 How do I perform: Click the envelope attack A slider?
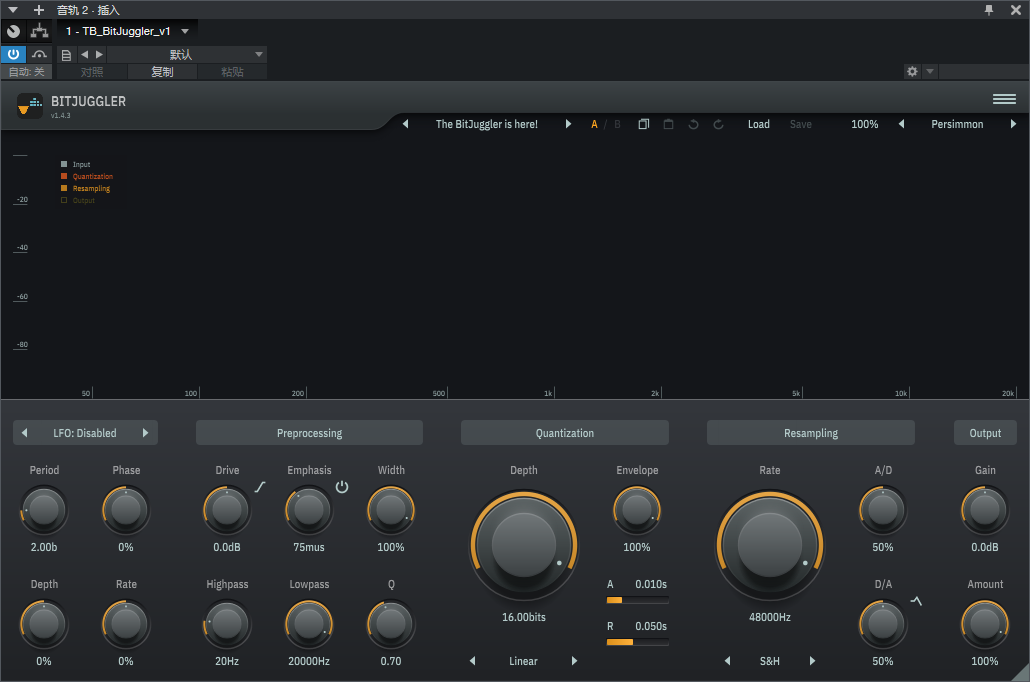638,600
